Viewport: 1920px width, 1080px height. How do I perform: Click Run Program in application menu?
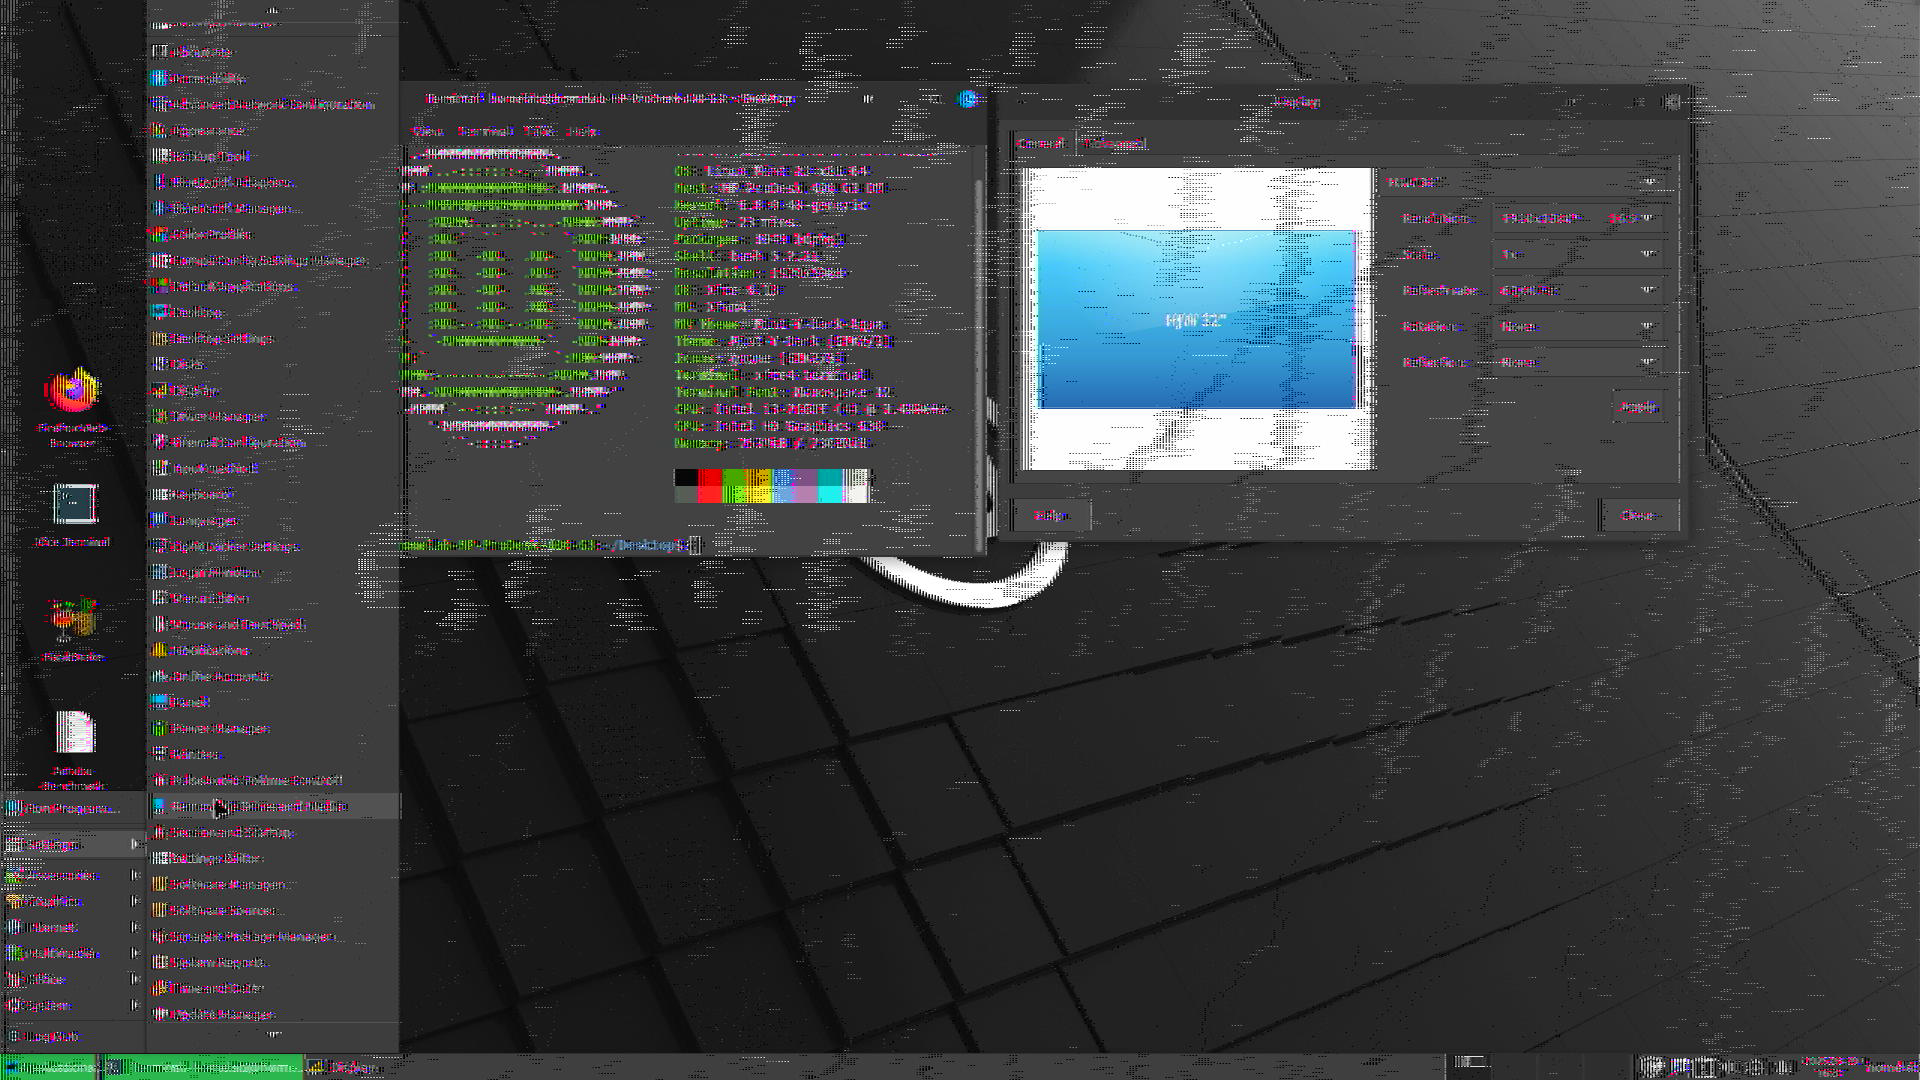point(73,808)
